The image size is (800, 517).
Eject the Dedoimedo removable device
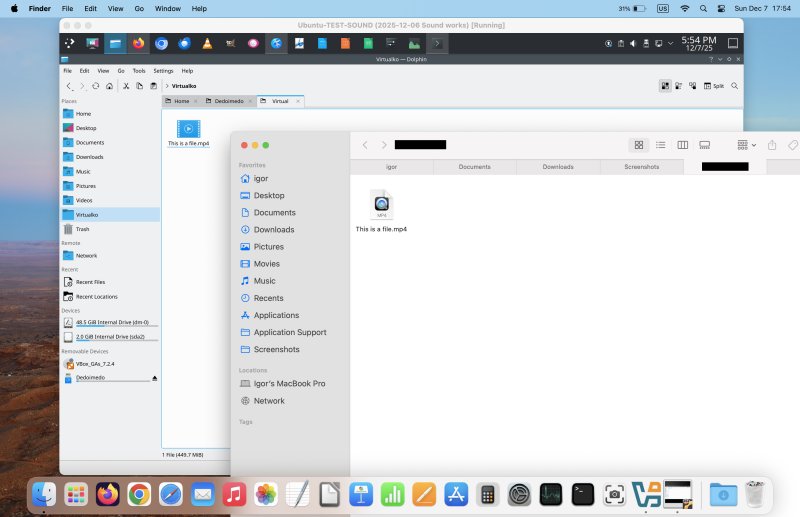pyautogui.click(x=154, y=378)
